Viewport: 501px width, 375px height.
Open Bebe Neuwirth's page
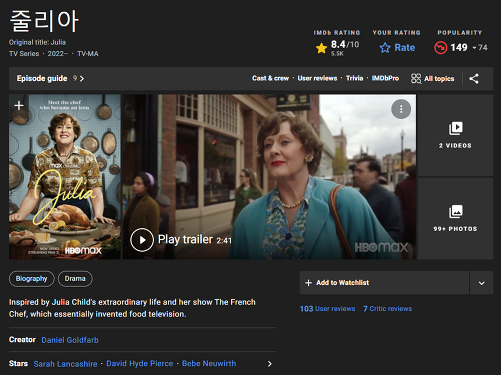pyautogui.click(x=209, y=363)
